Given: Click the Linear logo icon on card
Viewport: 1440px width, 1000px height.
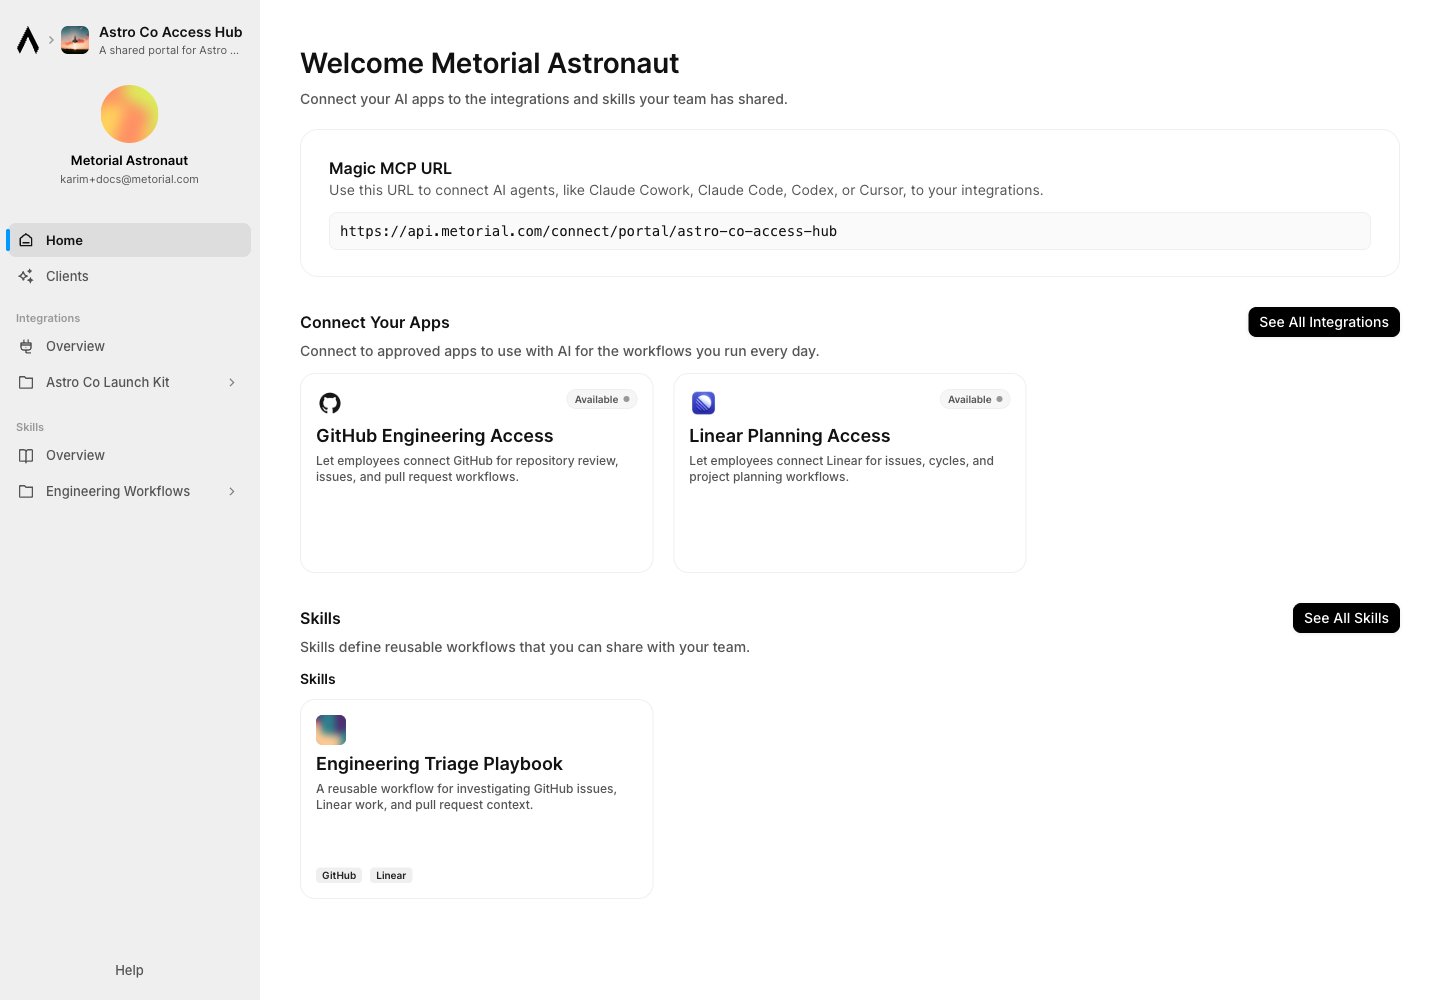Looking at the screenshot, I should 703,403.
